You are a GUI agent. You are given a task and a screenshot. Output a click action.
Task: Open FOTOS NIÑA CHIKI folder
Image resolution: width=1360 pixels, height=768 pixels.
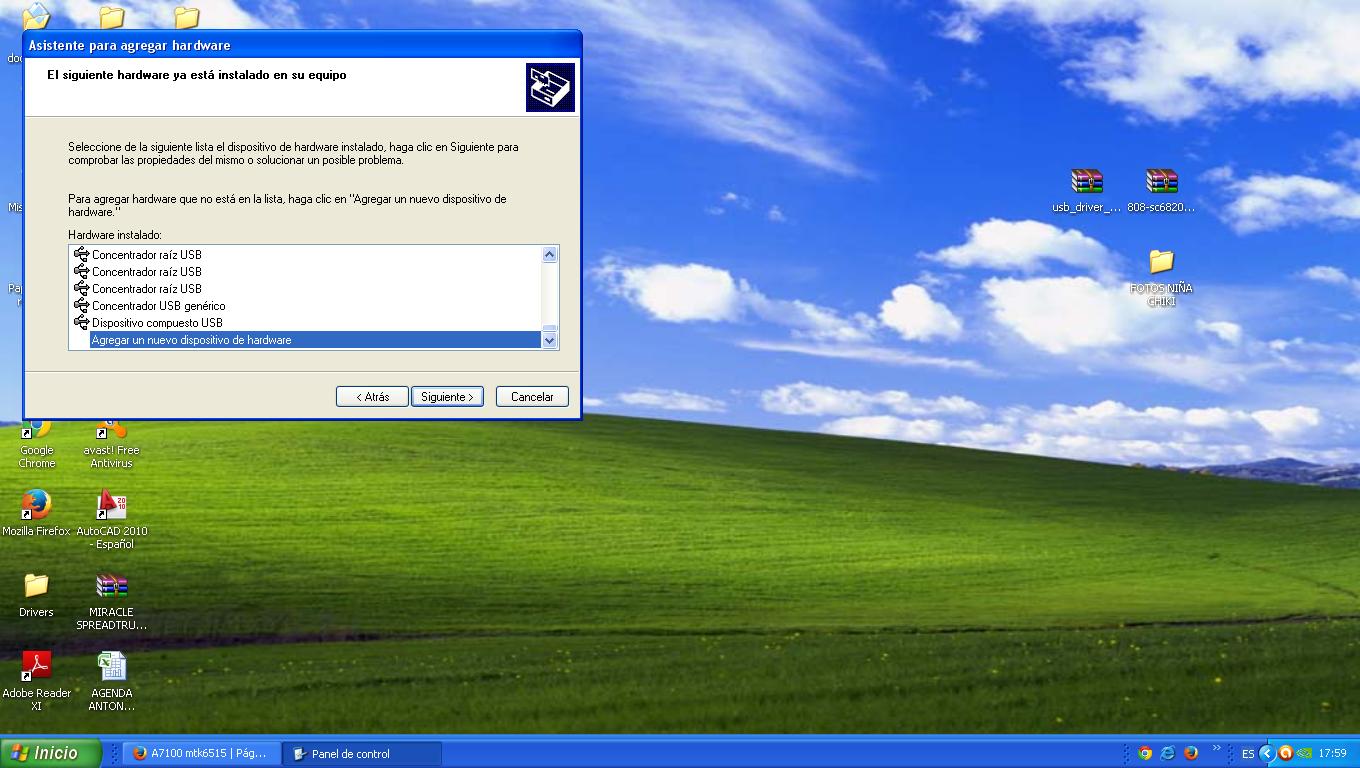coord(1161,277)
